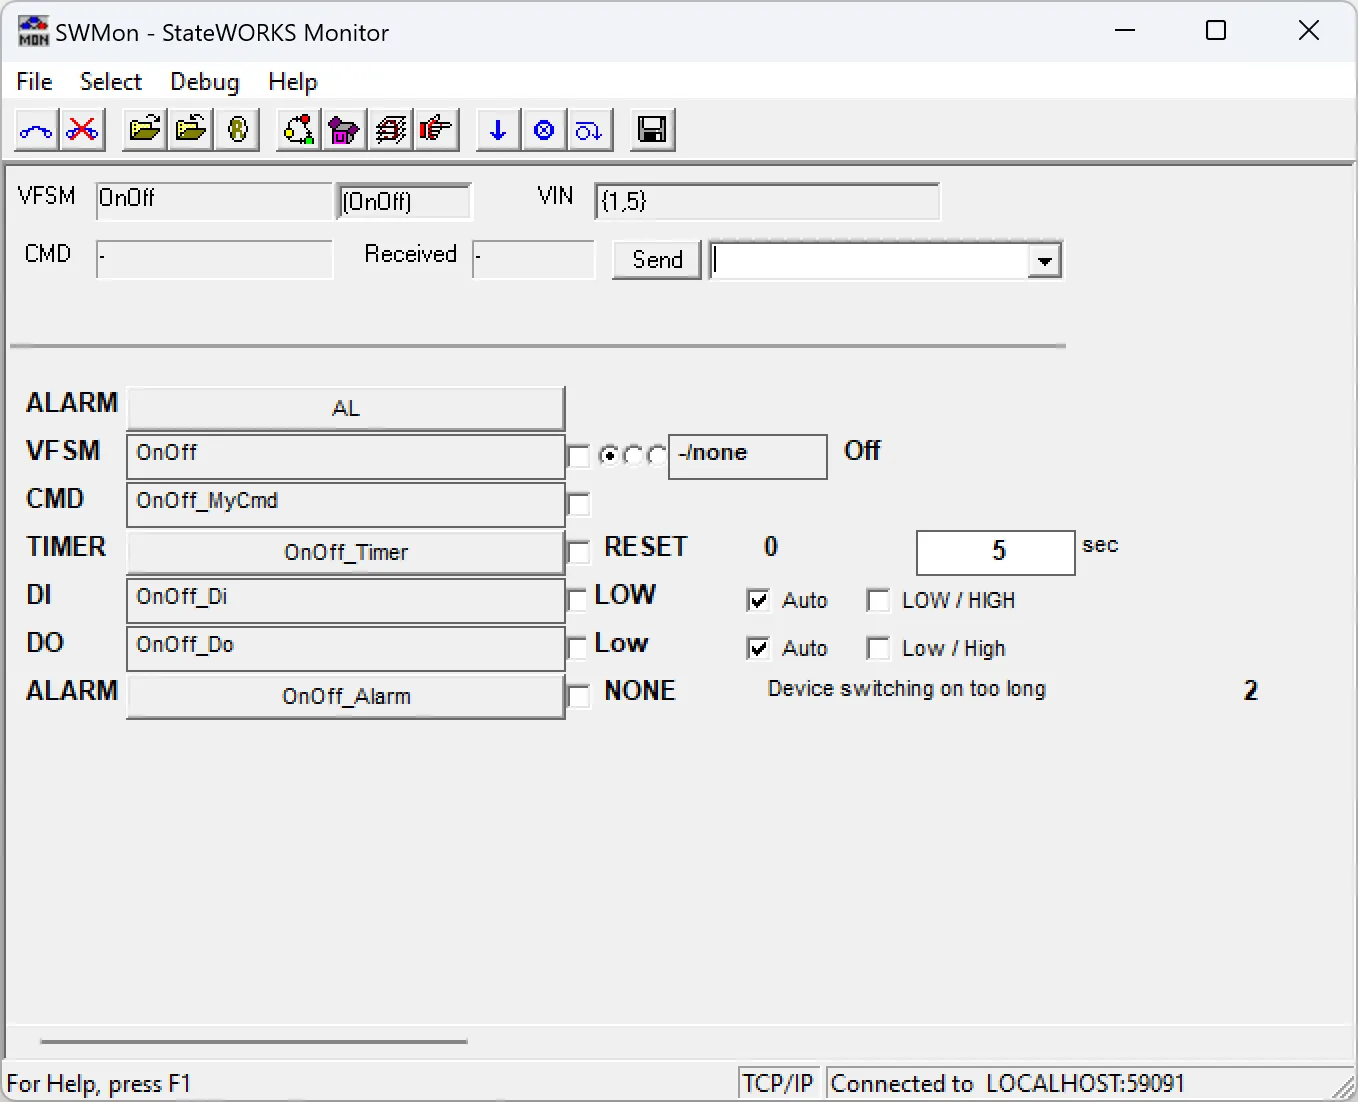Image resolution: width=1358 pixels, height=1102 pixels.
Task: Expand the dropdown arrow beside Send
Action: click(1044, 261)
